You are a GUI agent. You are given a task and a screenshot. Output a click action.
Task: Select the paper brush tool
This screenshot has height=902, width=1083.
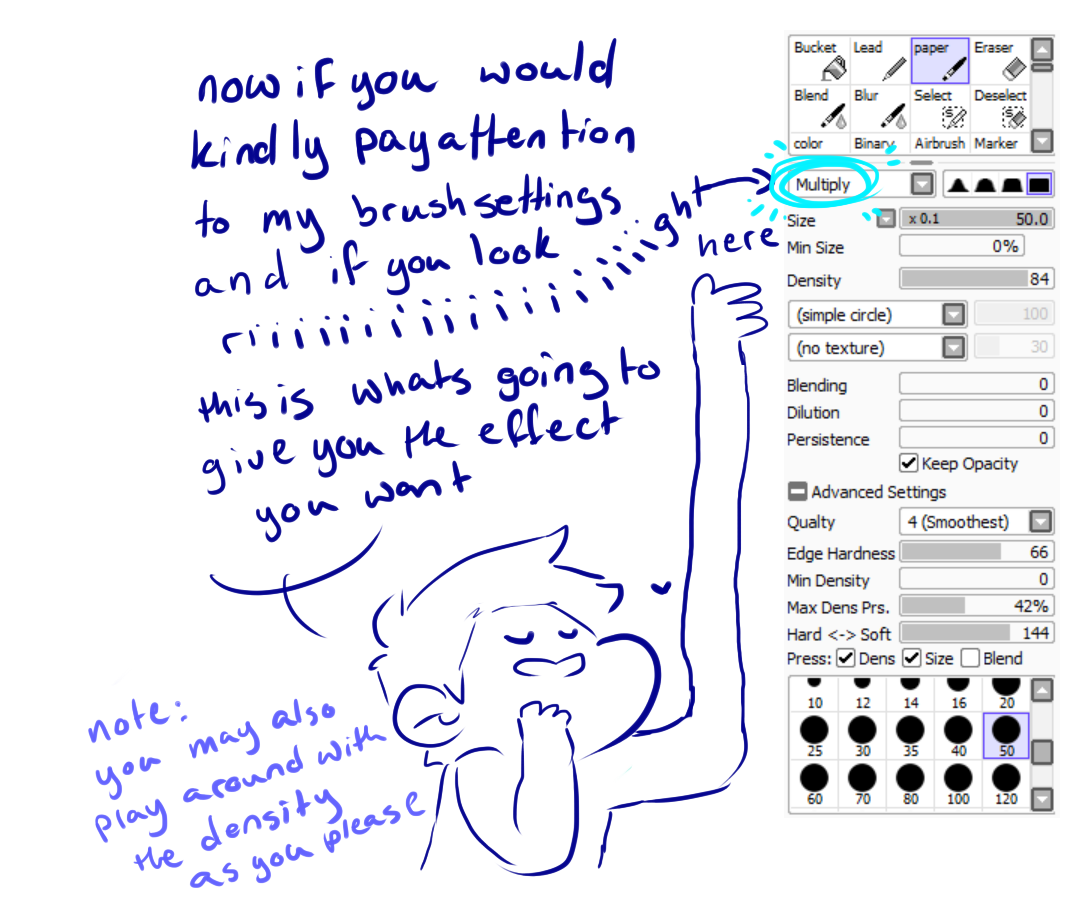pyautogui.click(x=939, y=61)
